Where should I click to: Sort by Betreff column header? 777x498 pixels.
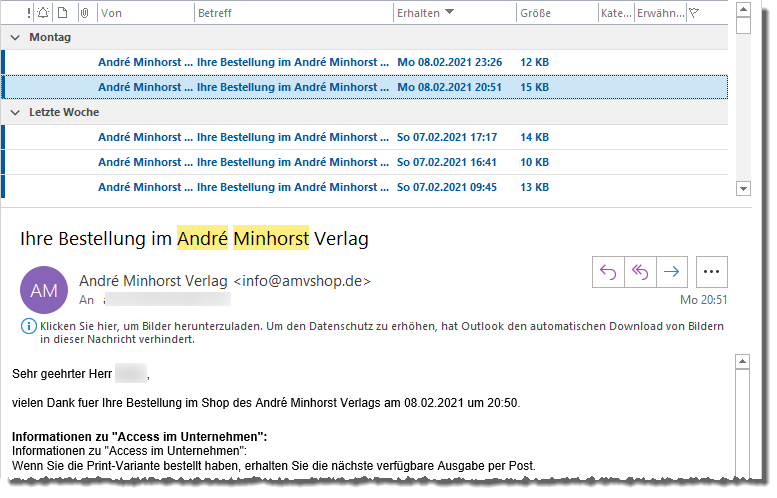coord(294,13)
